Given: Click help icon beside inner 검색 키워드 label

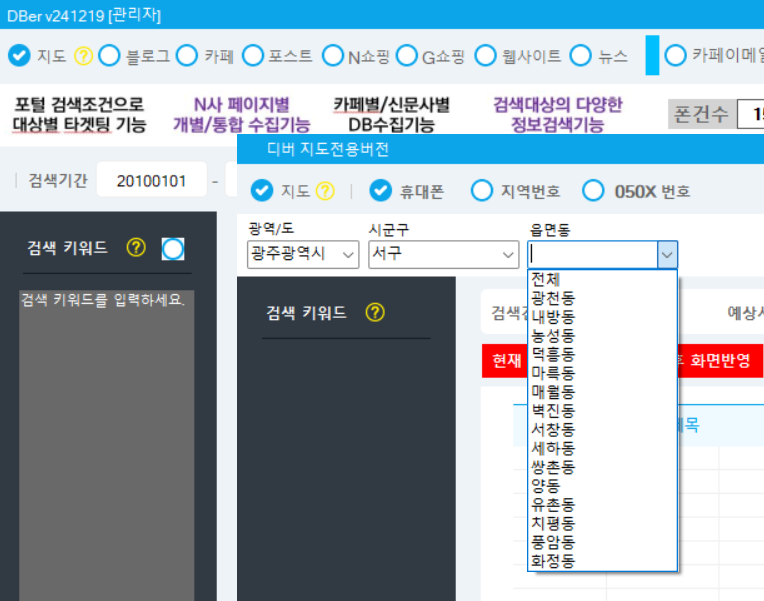Looking at the screenshot, I should tap(375, 313).
